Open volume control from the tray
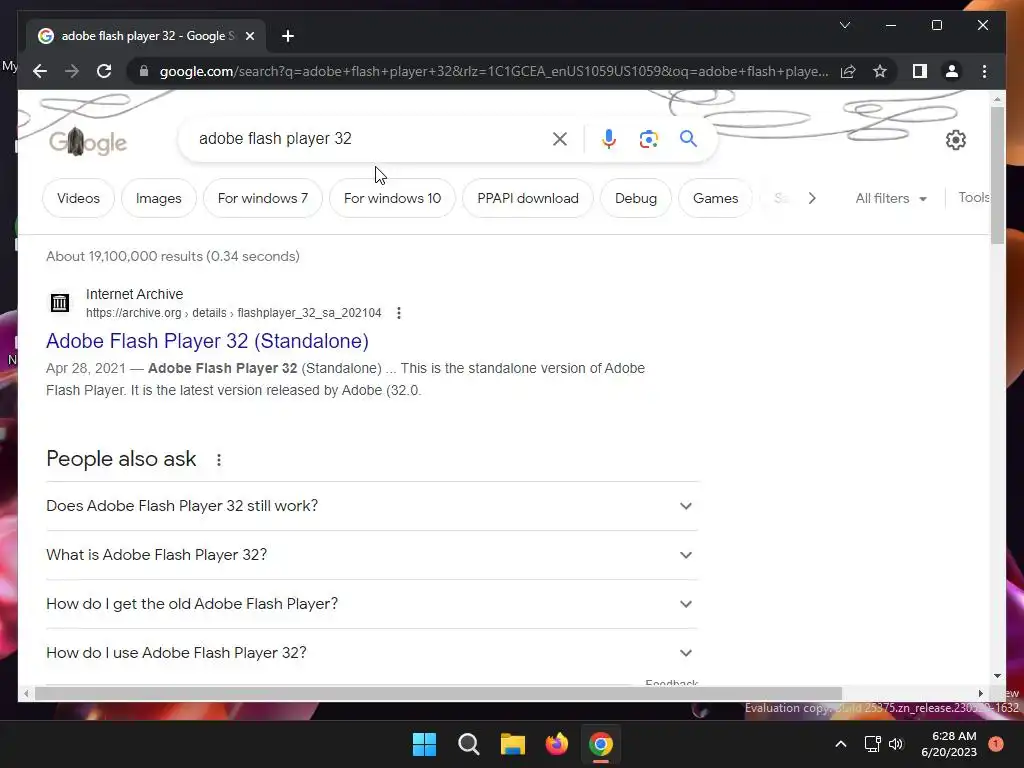Viewport: 1024px width, 768px height. coord(896,744)
